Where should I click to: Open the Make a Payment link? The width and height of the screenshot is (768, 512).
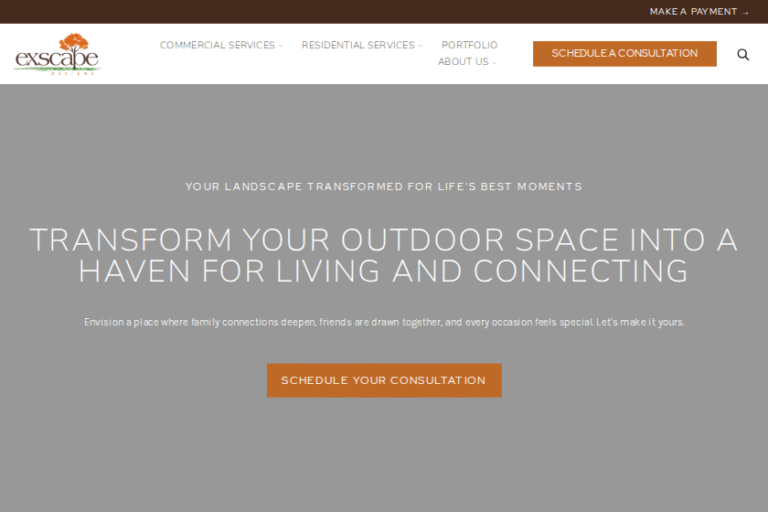pos(694,12)
